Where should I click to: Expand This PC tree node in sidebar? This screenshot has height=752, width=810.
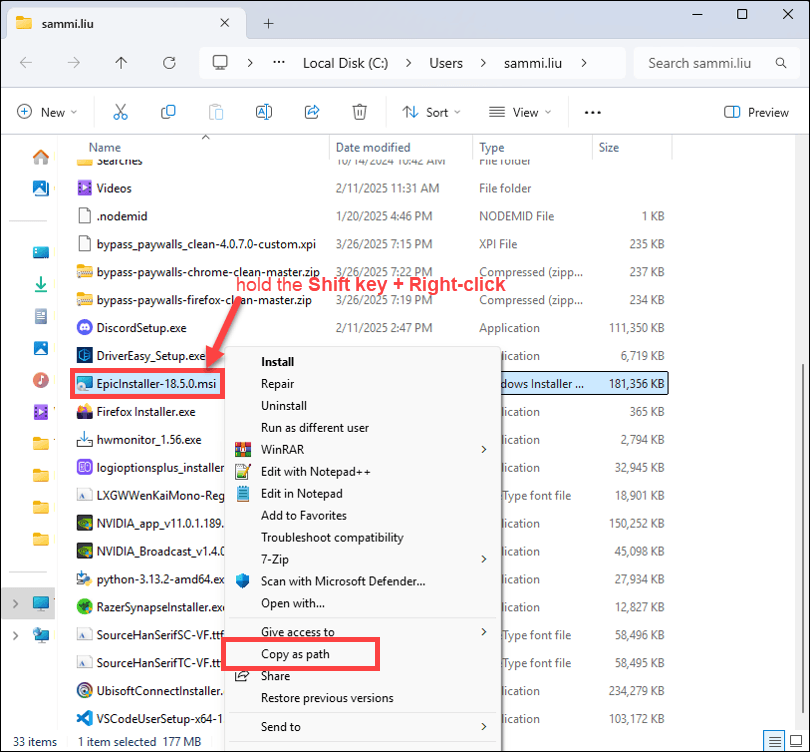pos(15,603)
